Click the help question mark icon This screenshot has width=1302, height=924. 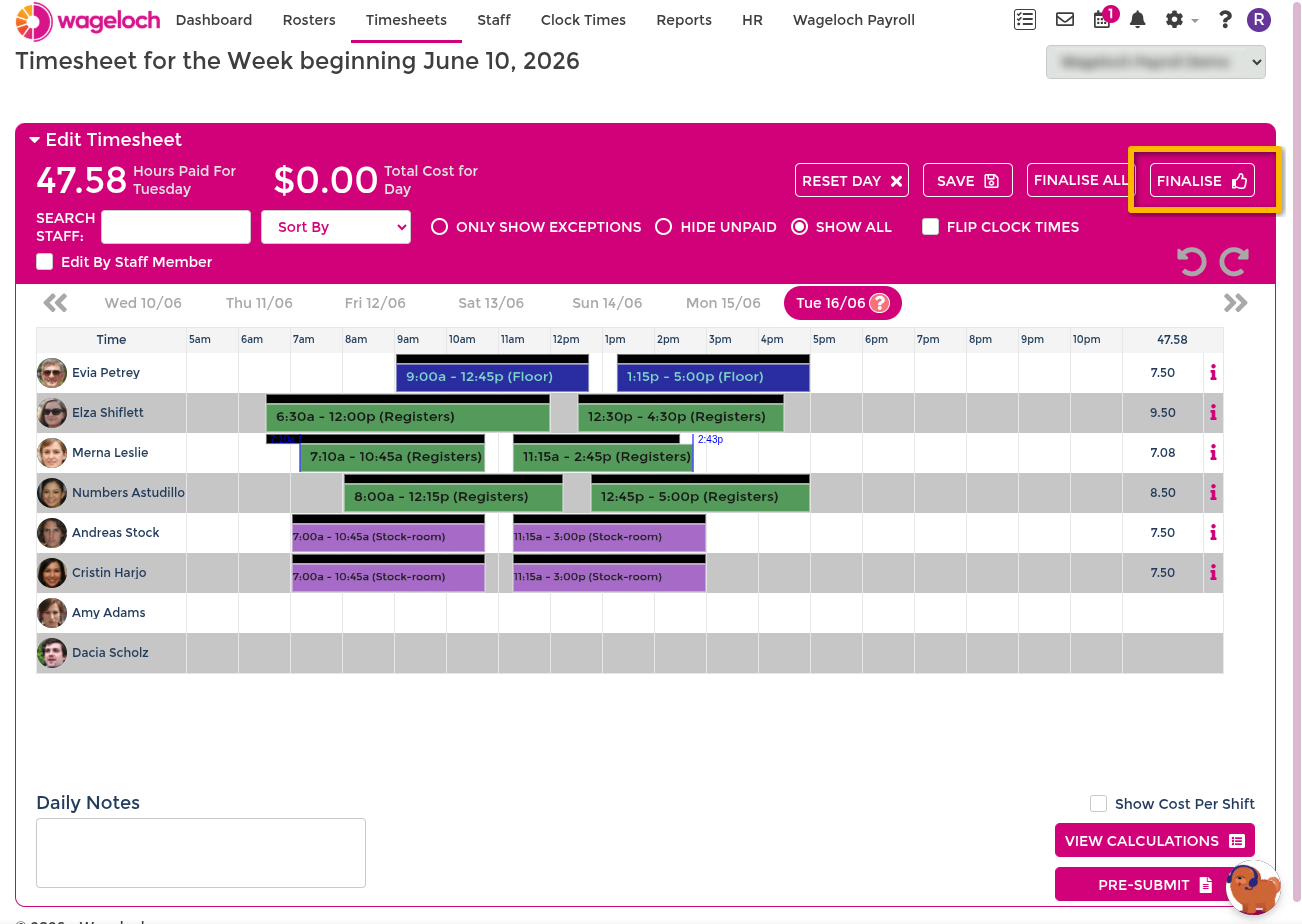click(1225, 19)
